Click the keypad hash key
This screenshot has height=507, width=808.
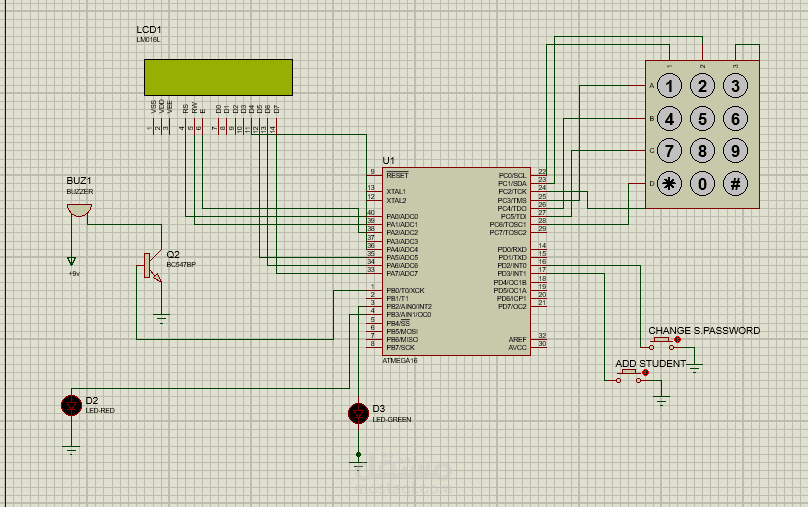(x=735, y=184)
